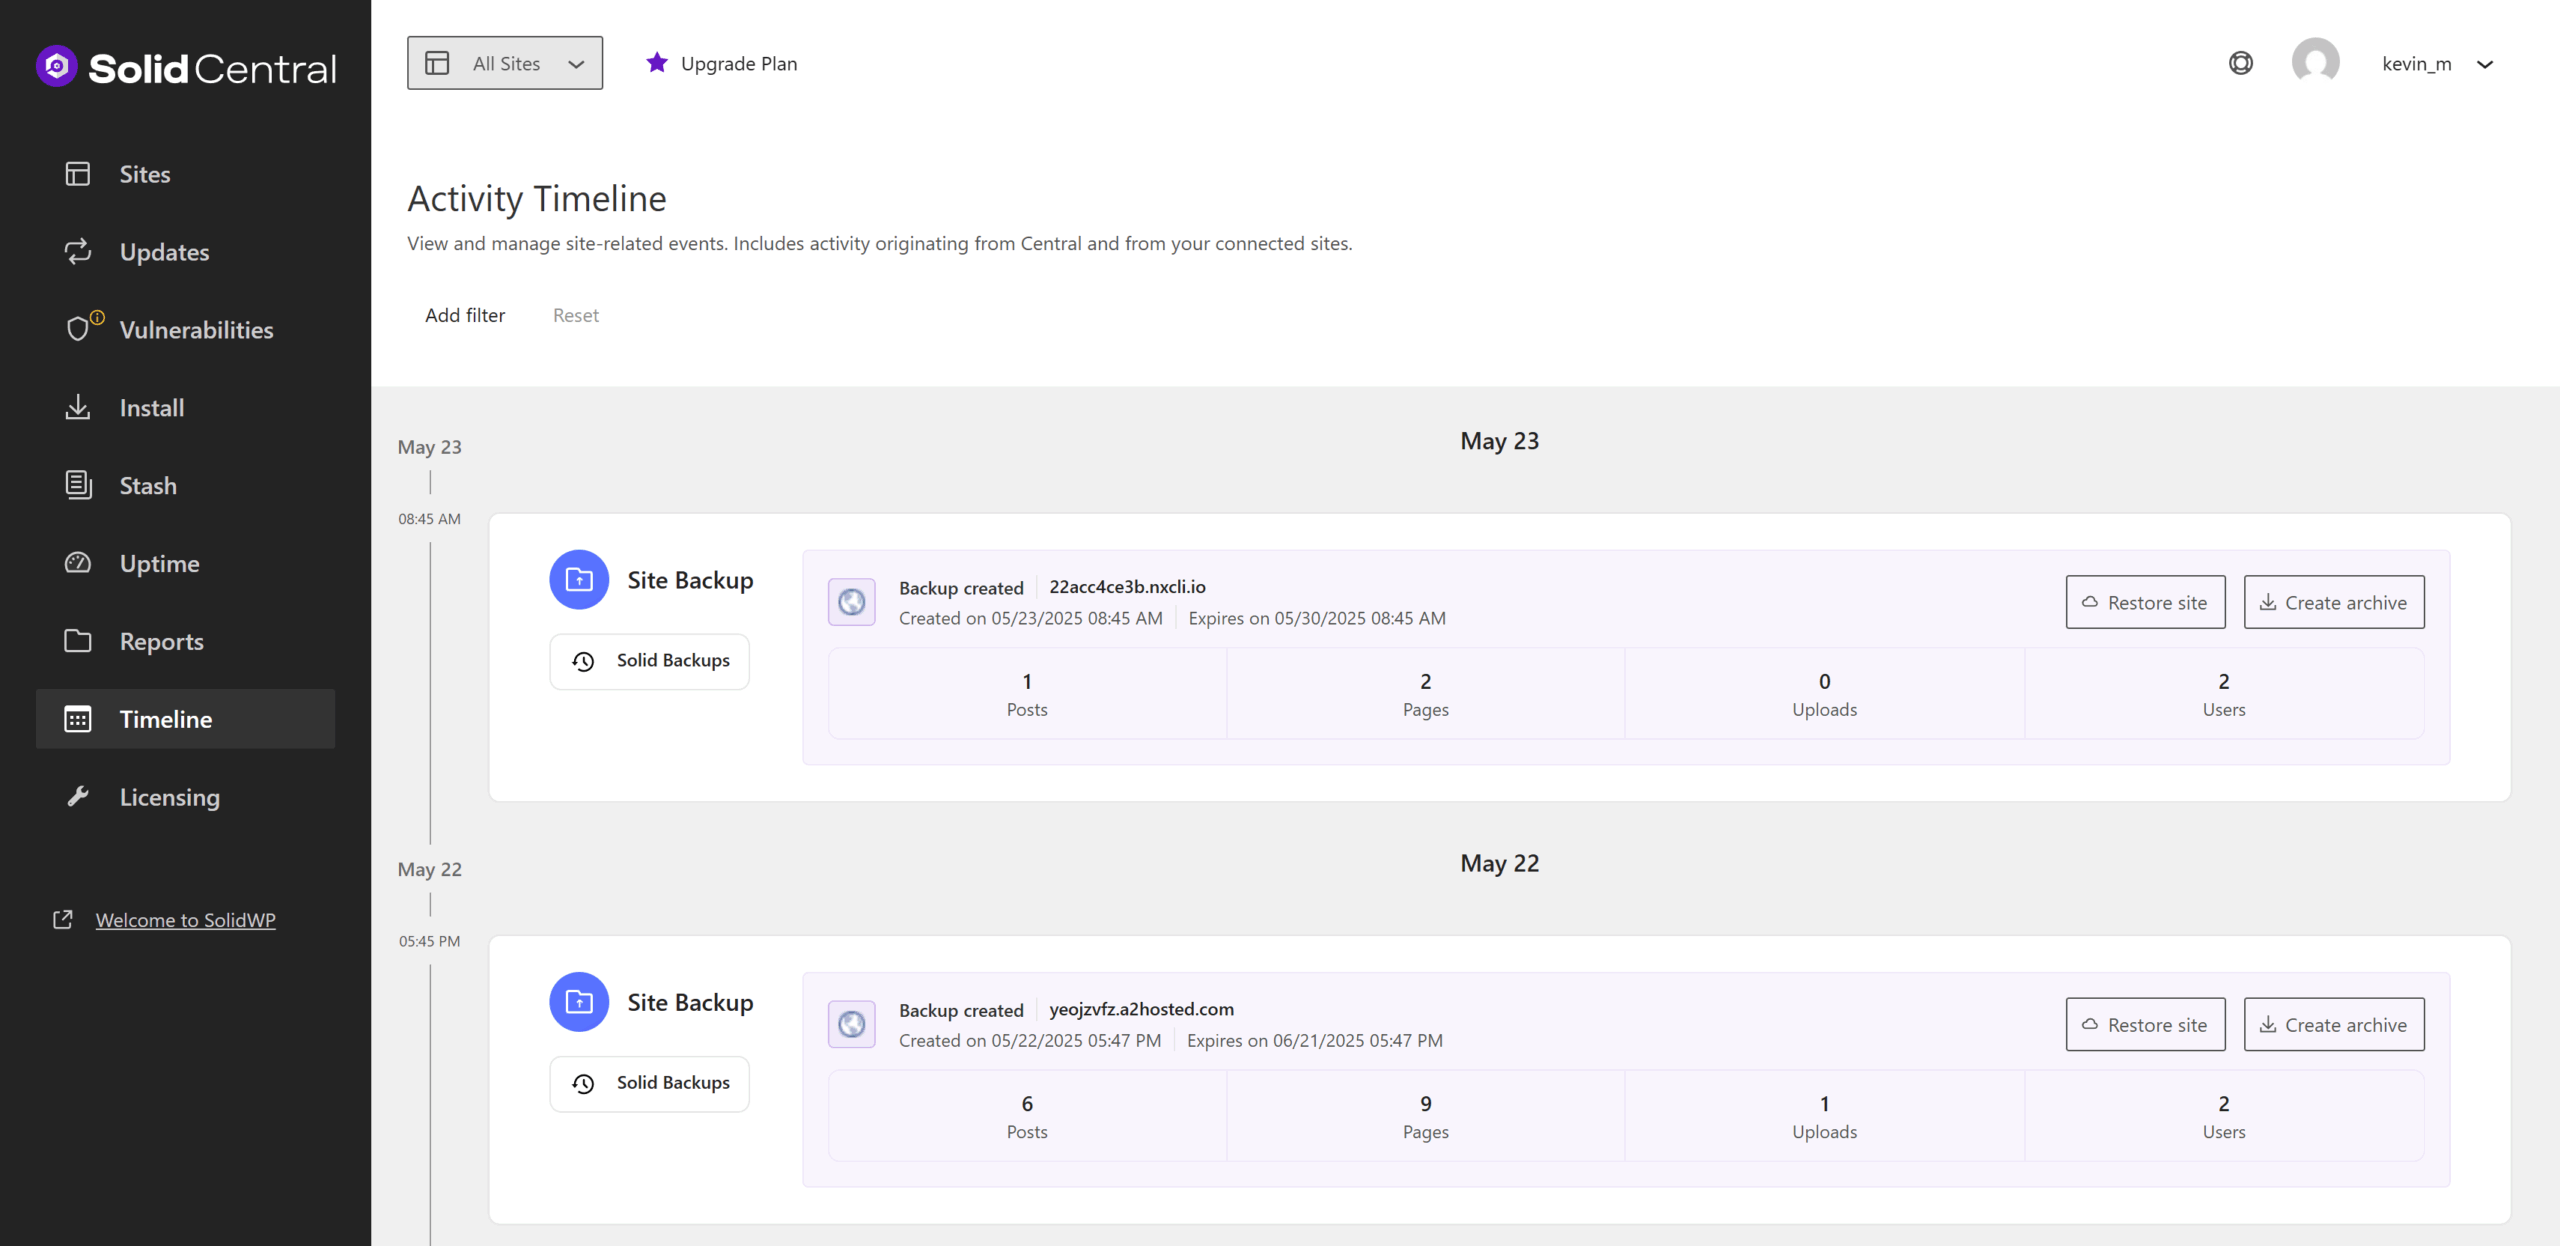Open the Reports folder icon
This screenshot has width=2560, height=1246.
point(78,641)
